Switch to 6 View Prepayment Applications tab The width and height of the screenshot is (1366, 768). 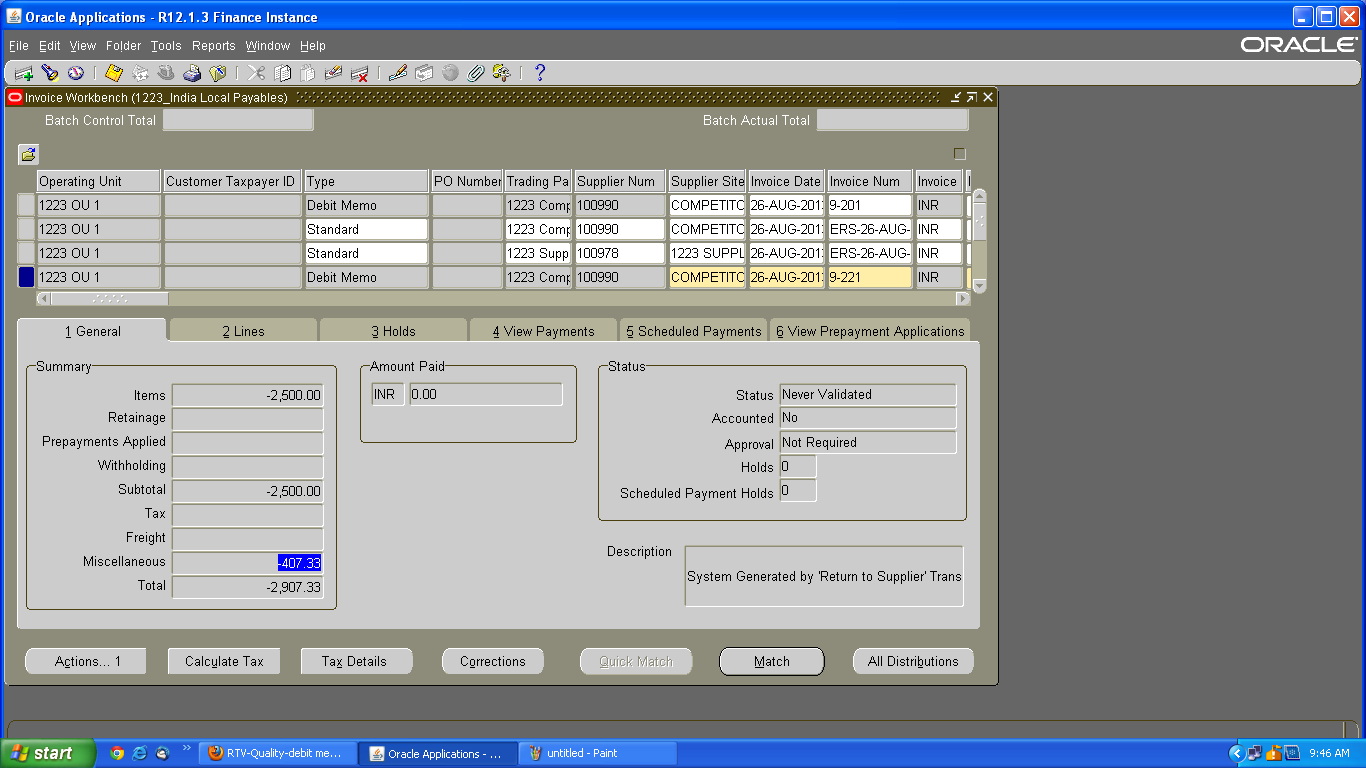870,331
